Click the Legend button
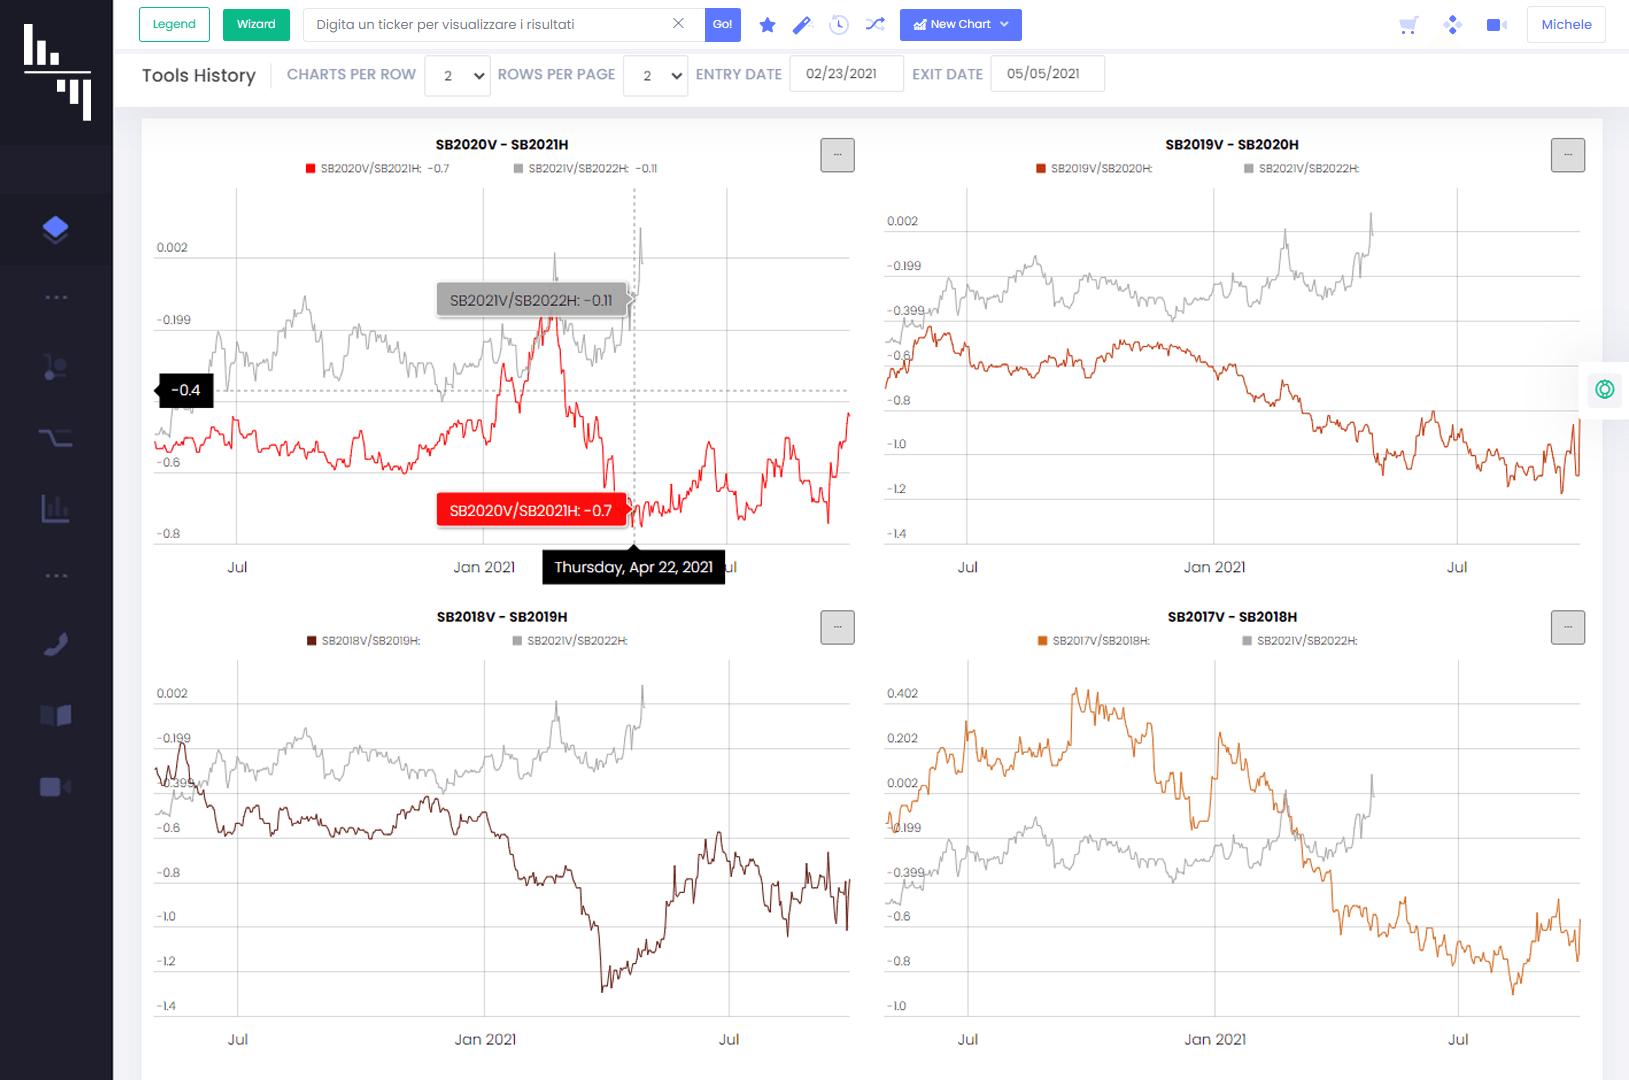This screenshot has height=1080, width=1629. 174,25
